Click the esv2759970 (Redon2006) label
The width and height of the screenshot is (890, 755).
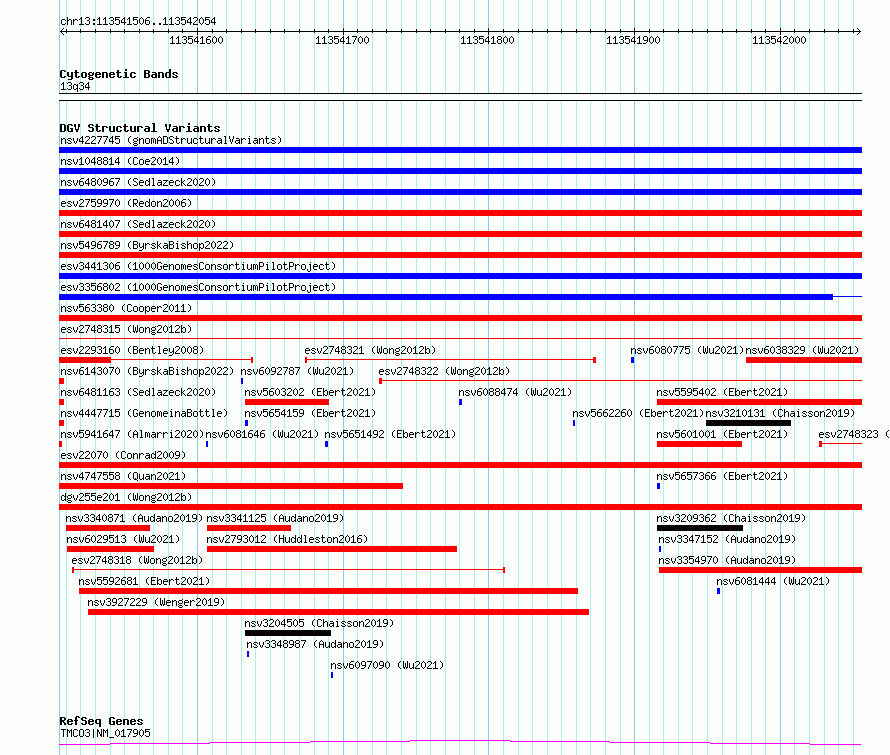pyautogui.click(x=126, y=203)
